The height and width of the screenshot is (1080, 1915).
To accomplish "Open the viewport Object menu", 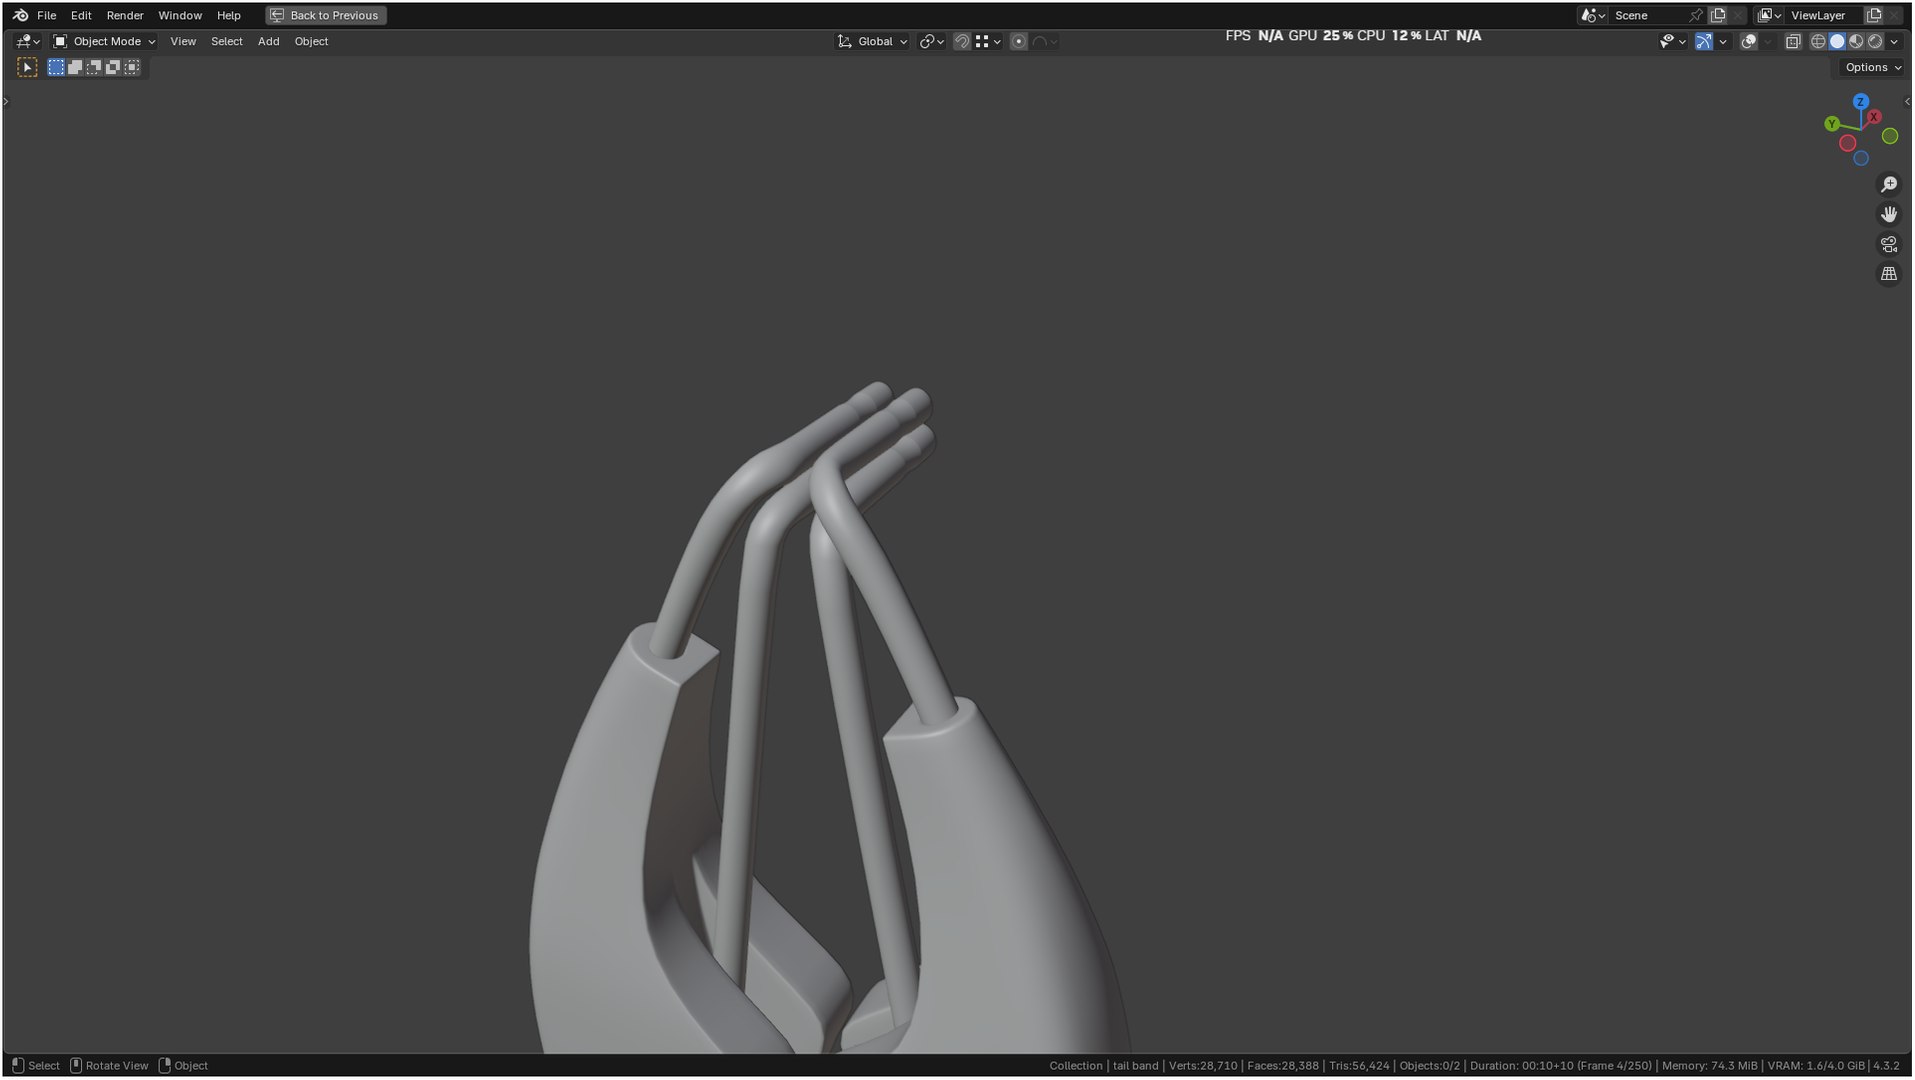I will pyautogui.click(x=311, y=41).
